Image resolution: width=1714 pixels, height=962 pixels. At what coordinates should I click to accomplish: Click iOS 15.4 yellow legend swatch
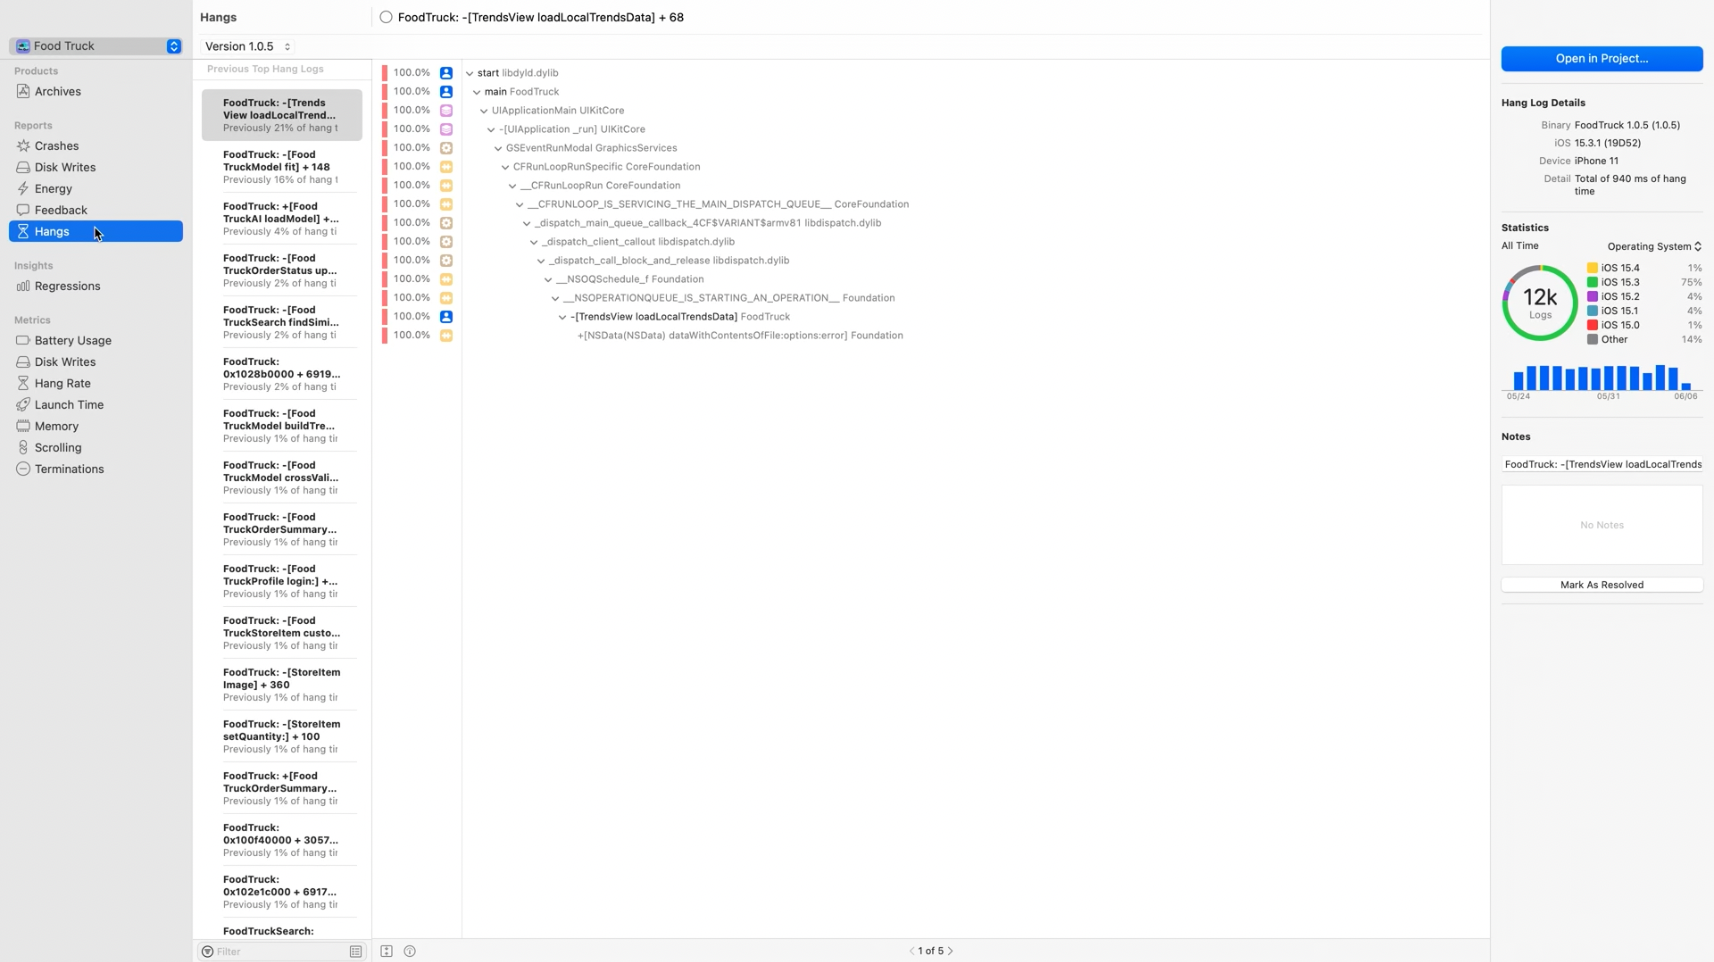pos(1592,268)
